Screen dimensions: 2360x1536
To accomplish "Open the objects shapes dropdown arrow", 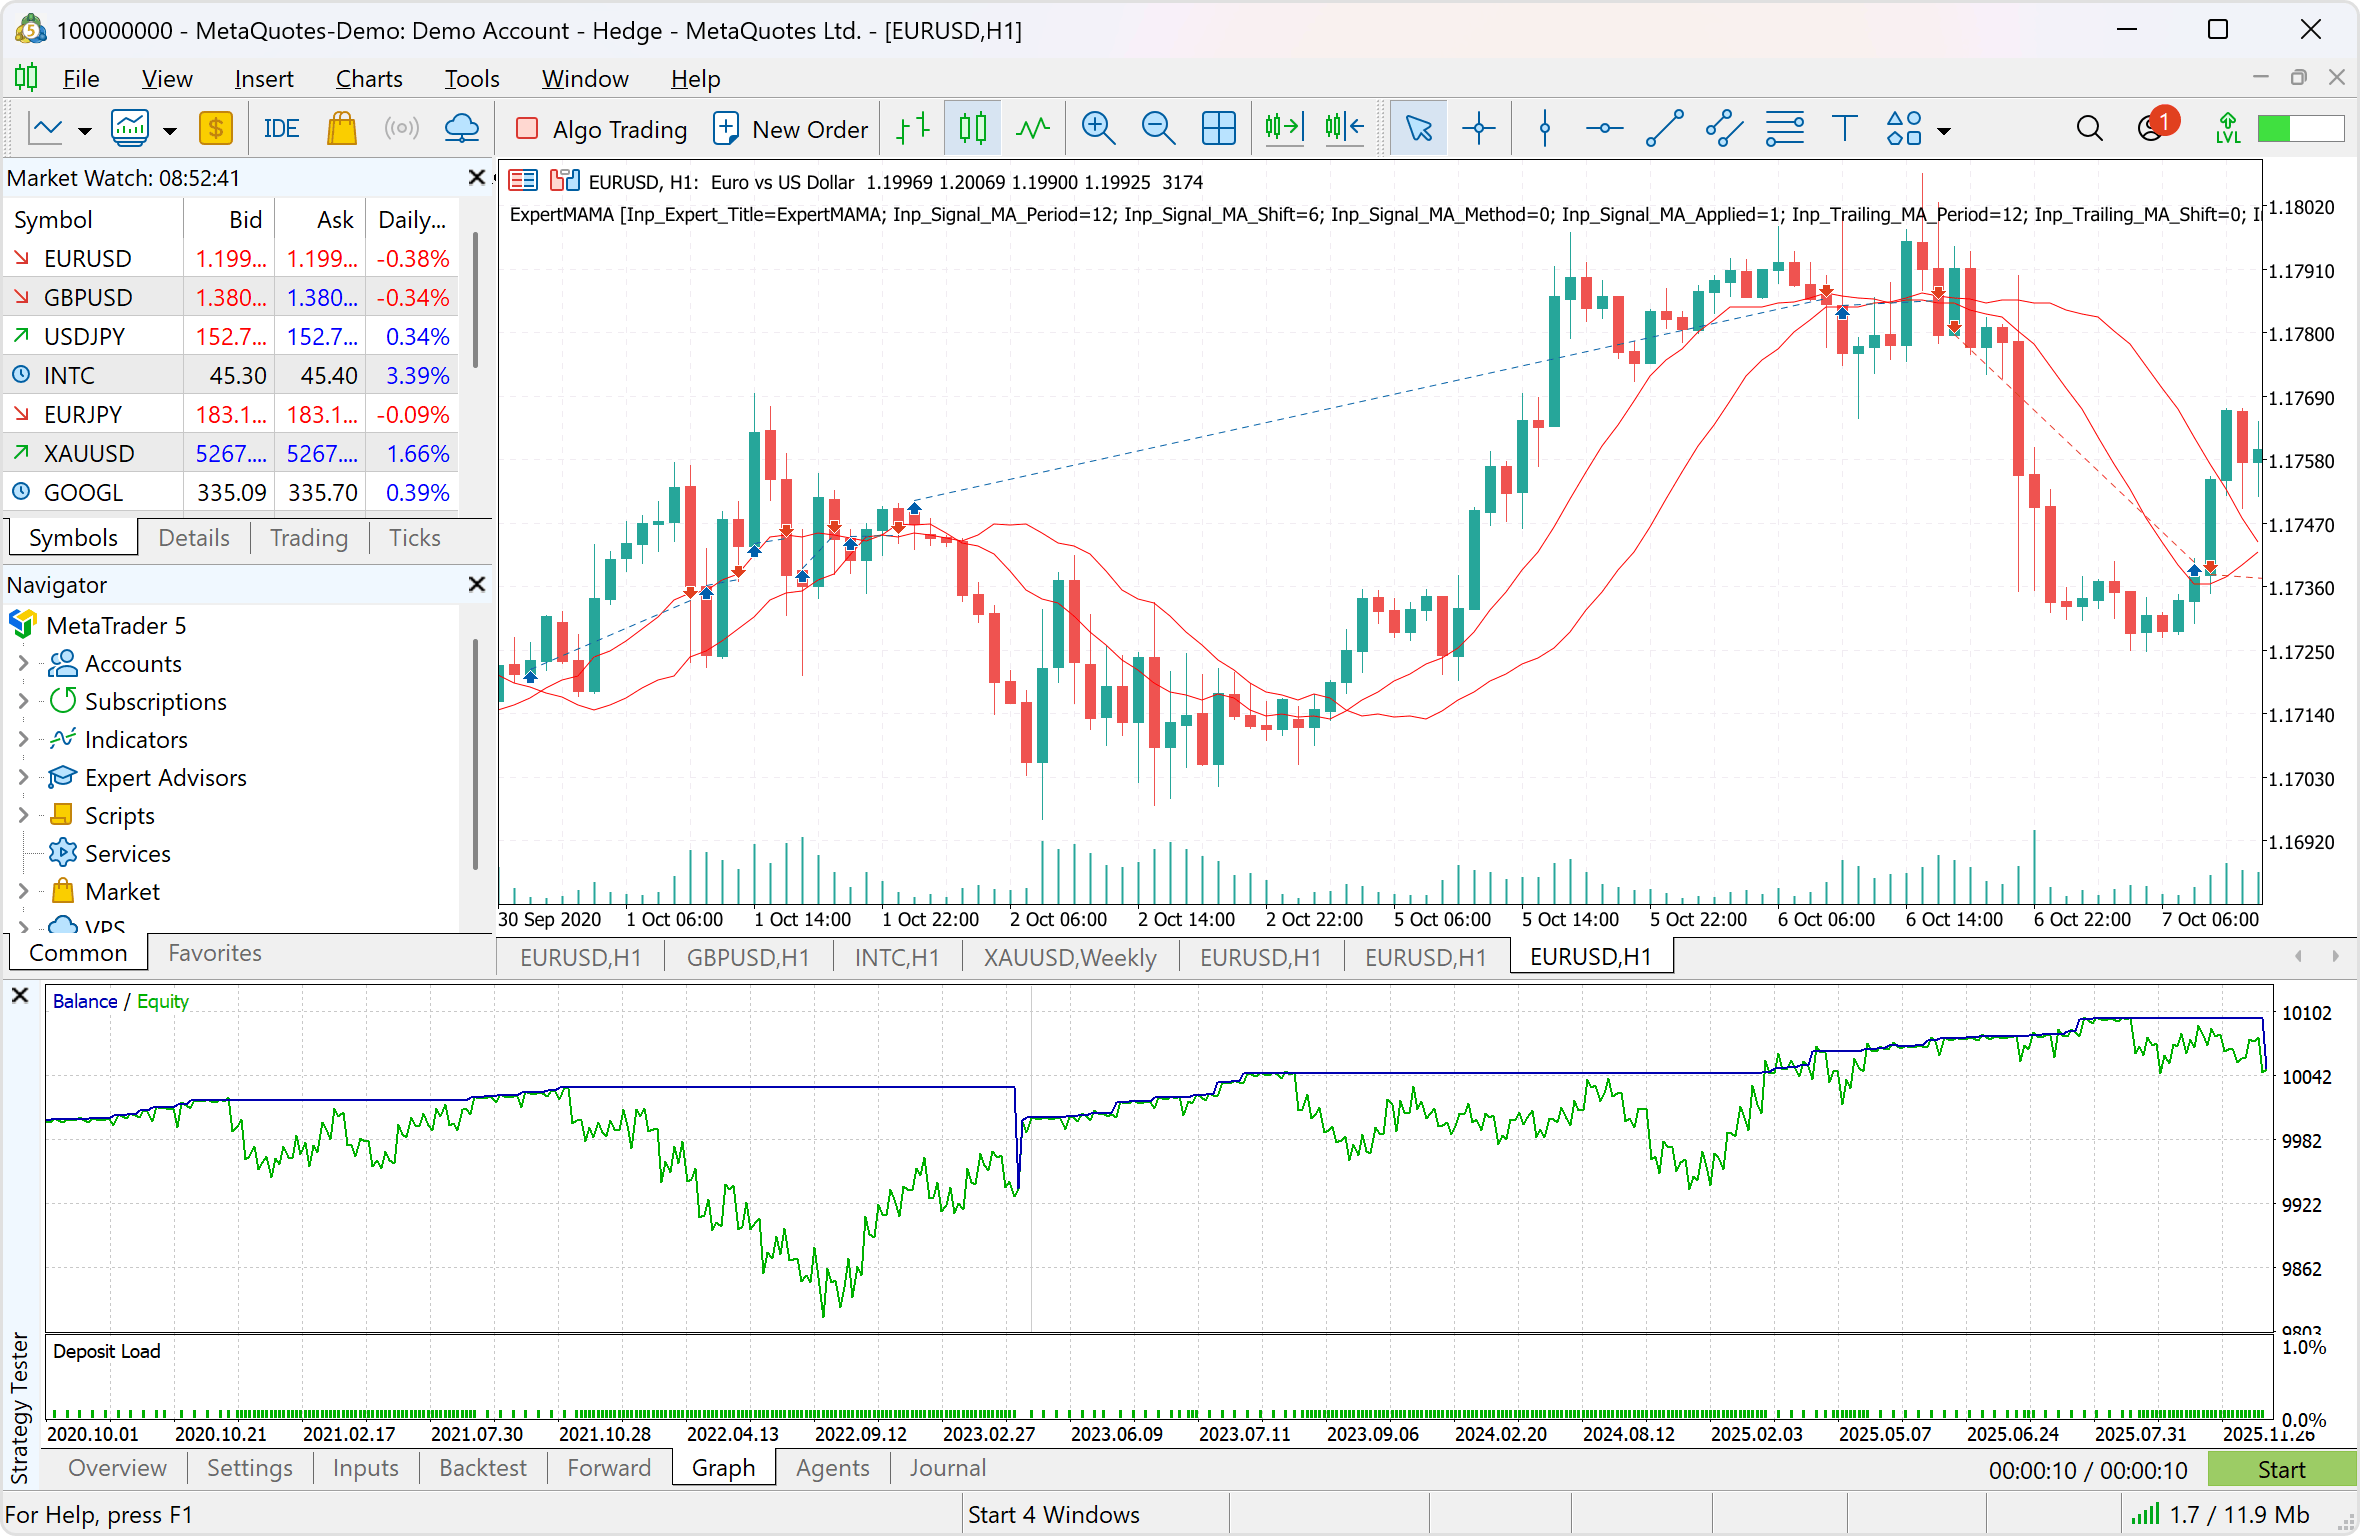I will coord(1944,130).
